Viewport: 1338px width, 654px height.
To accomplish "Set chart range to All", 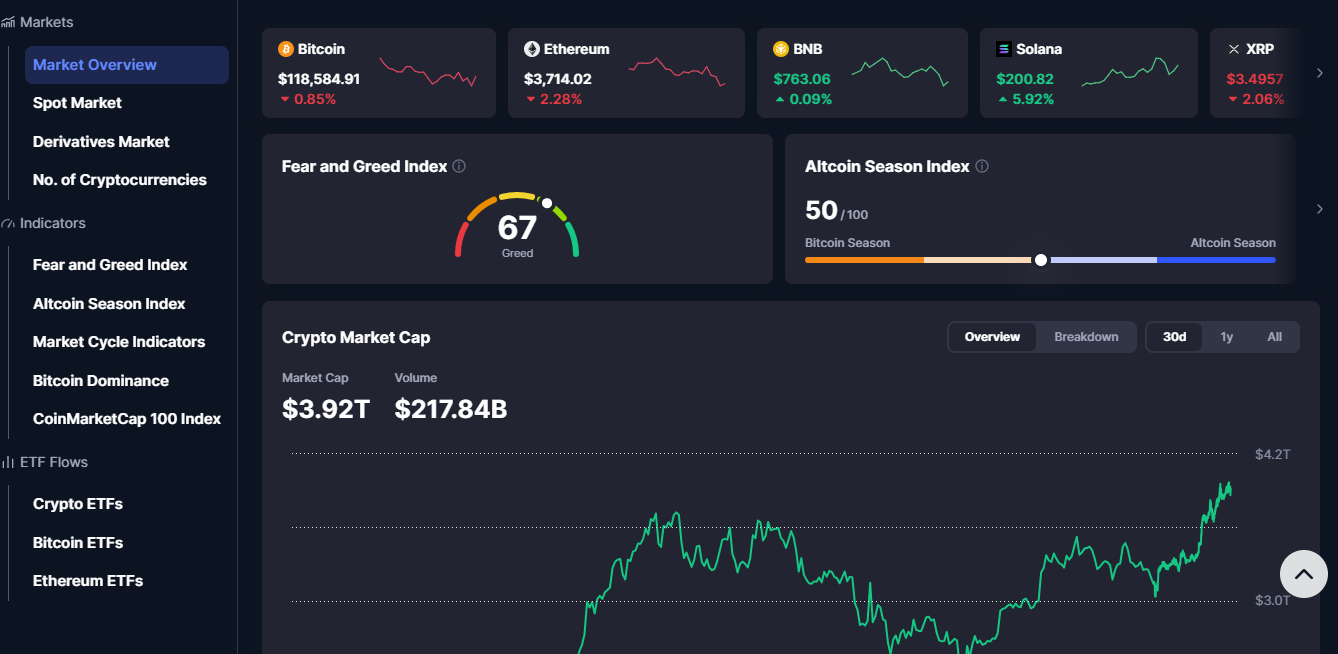I will [x=1274, y=337].
